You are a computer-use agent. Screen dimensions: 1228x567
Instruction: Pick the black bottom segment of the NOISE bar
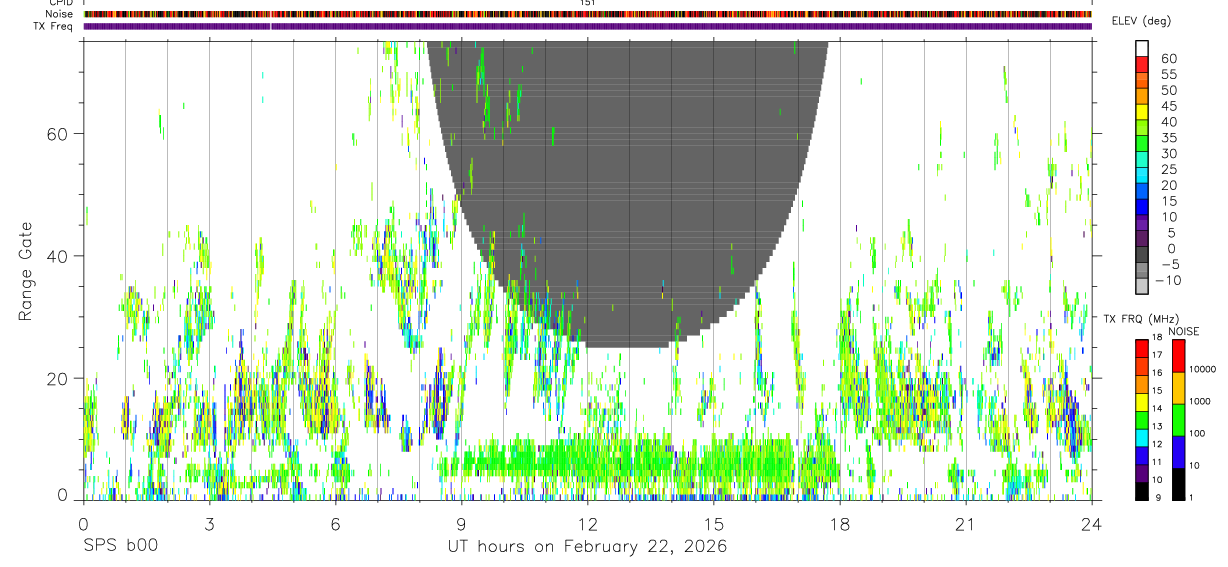1178,483
